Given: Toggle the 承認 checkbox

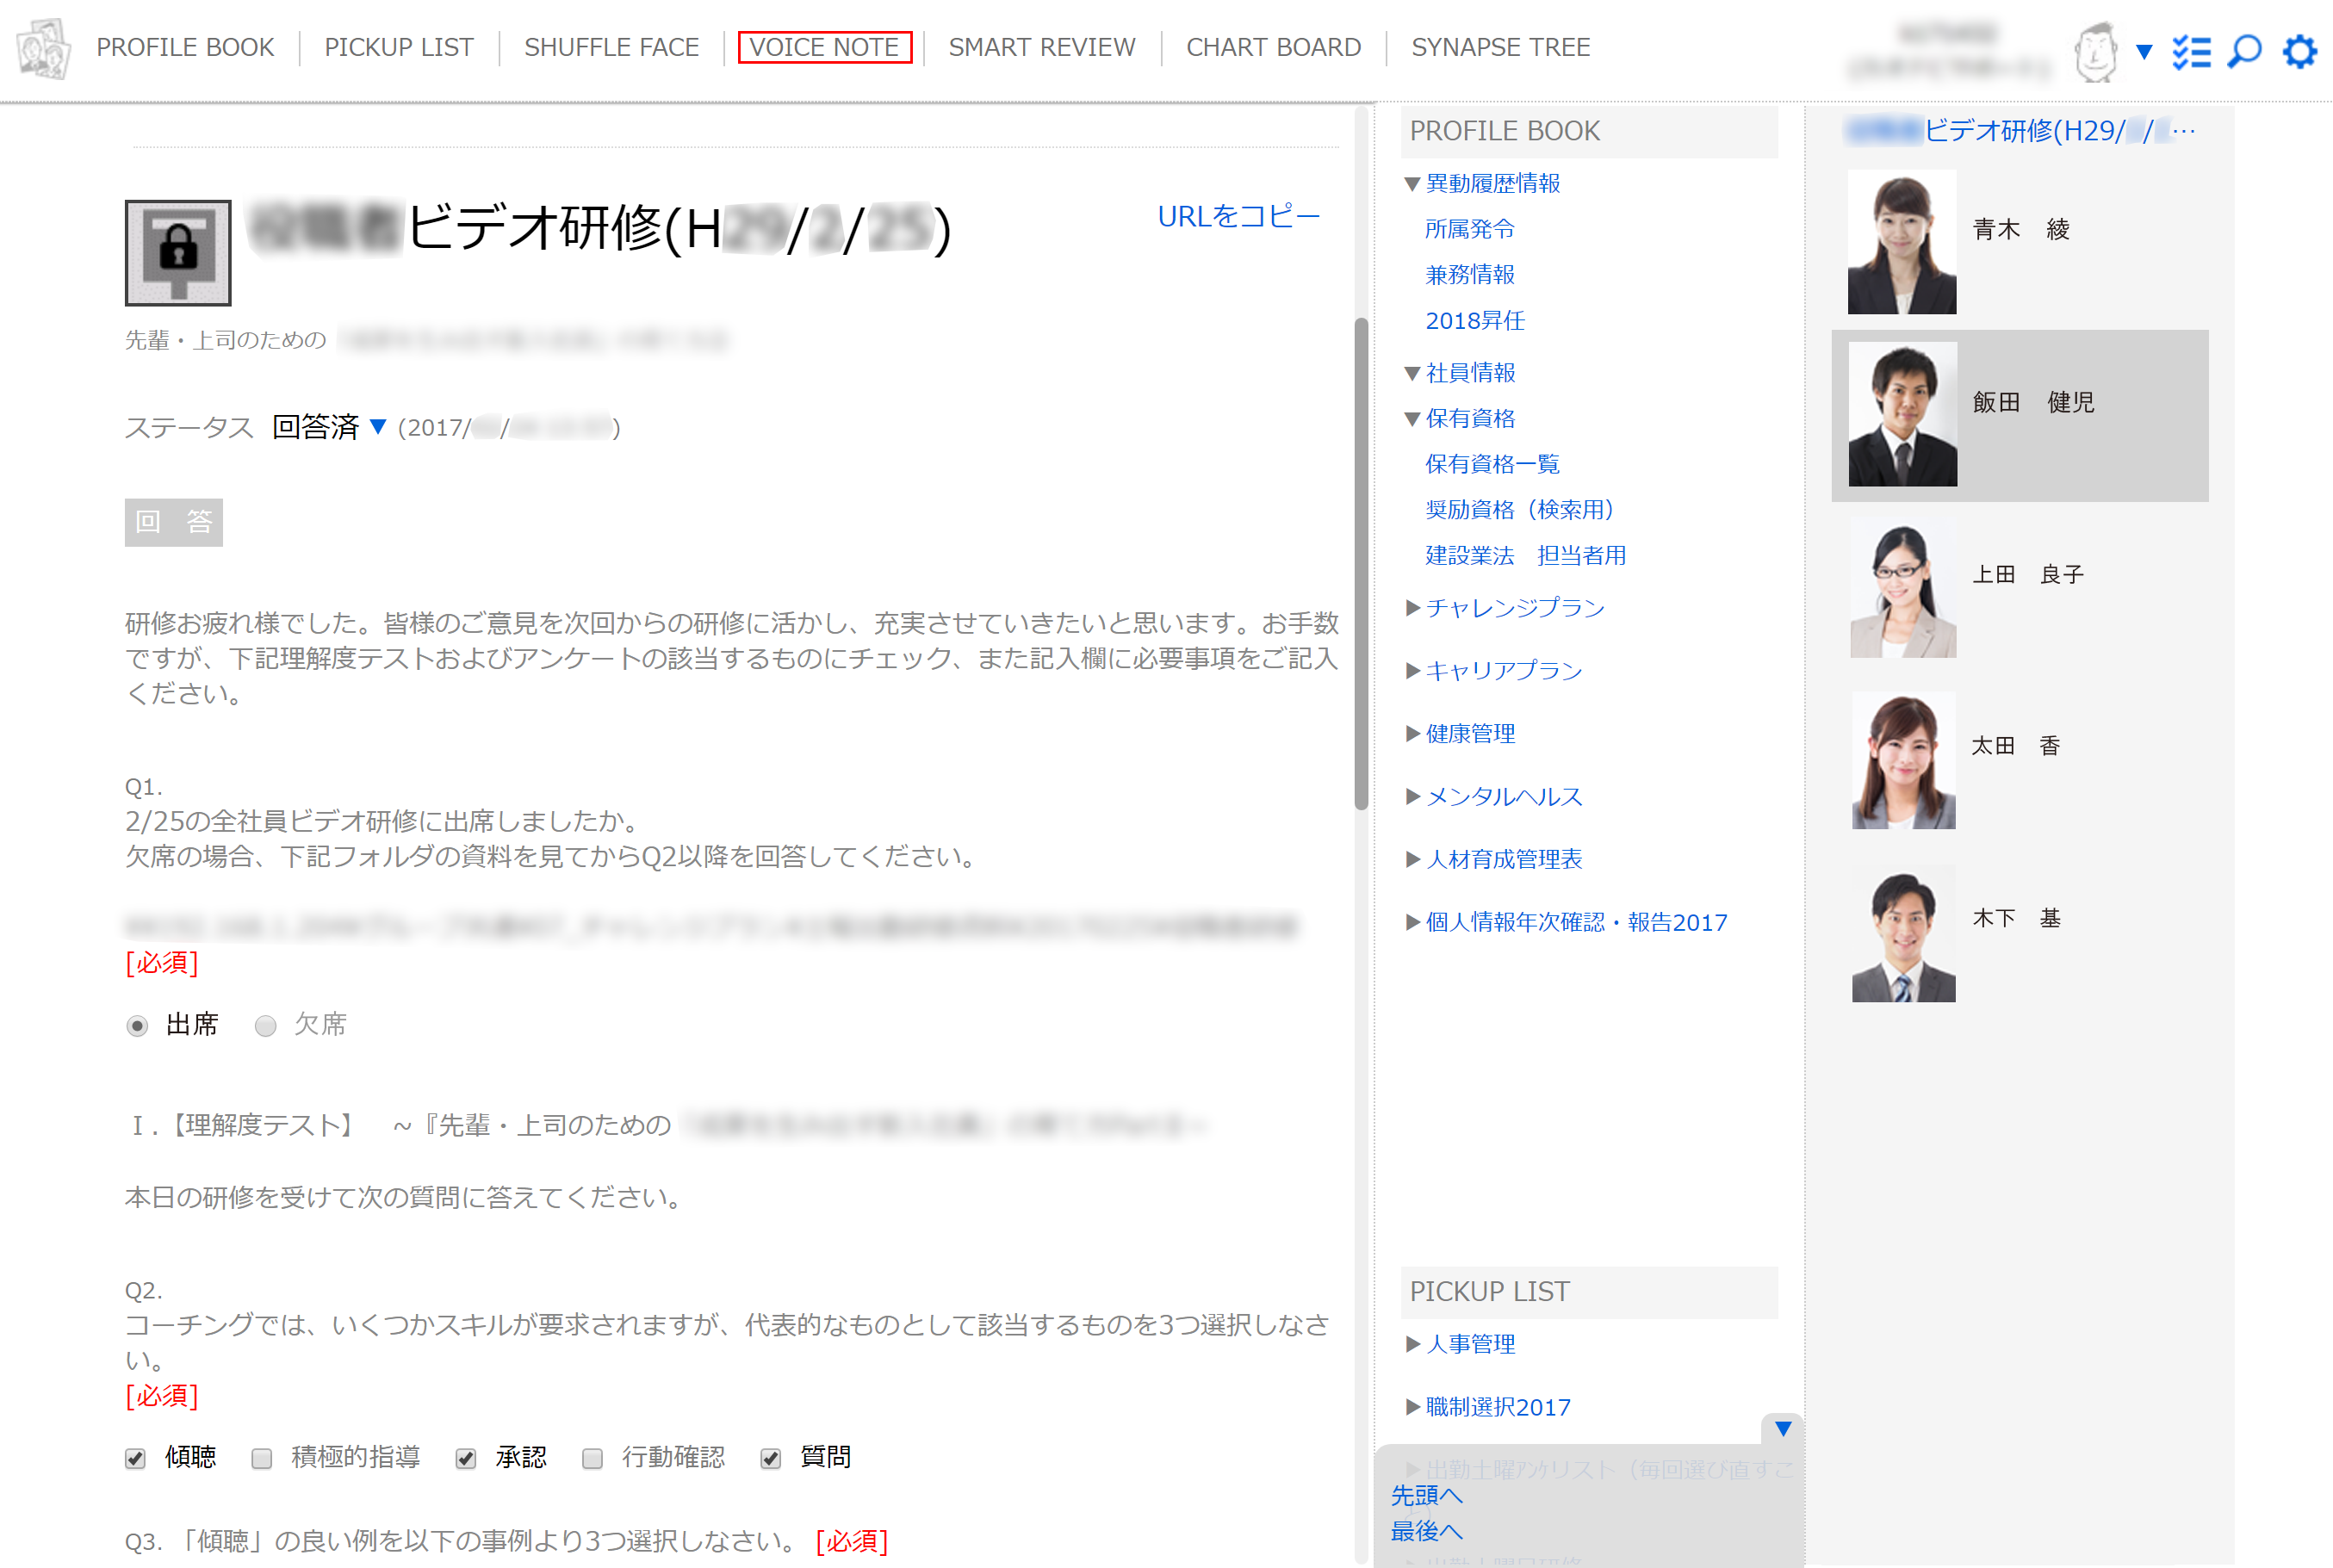Looking at the screenshot, I should pyautogui.click(x=465, y=1458).
